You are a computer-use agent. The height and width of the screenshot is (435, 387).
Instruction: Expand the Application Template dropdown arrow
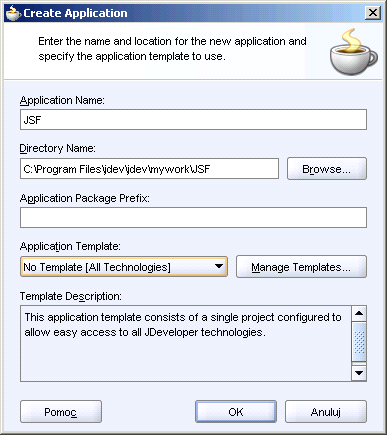[x=219, y=266]
